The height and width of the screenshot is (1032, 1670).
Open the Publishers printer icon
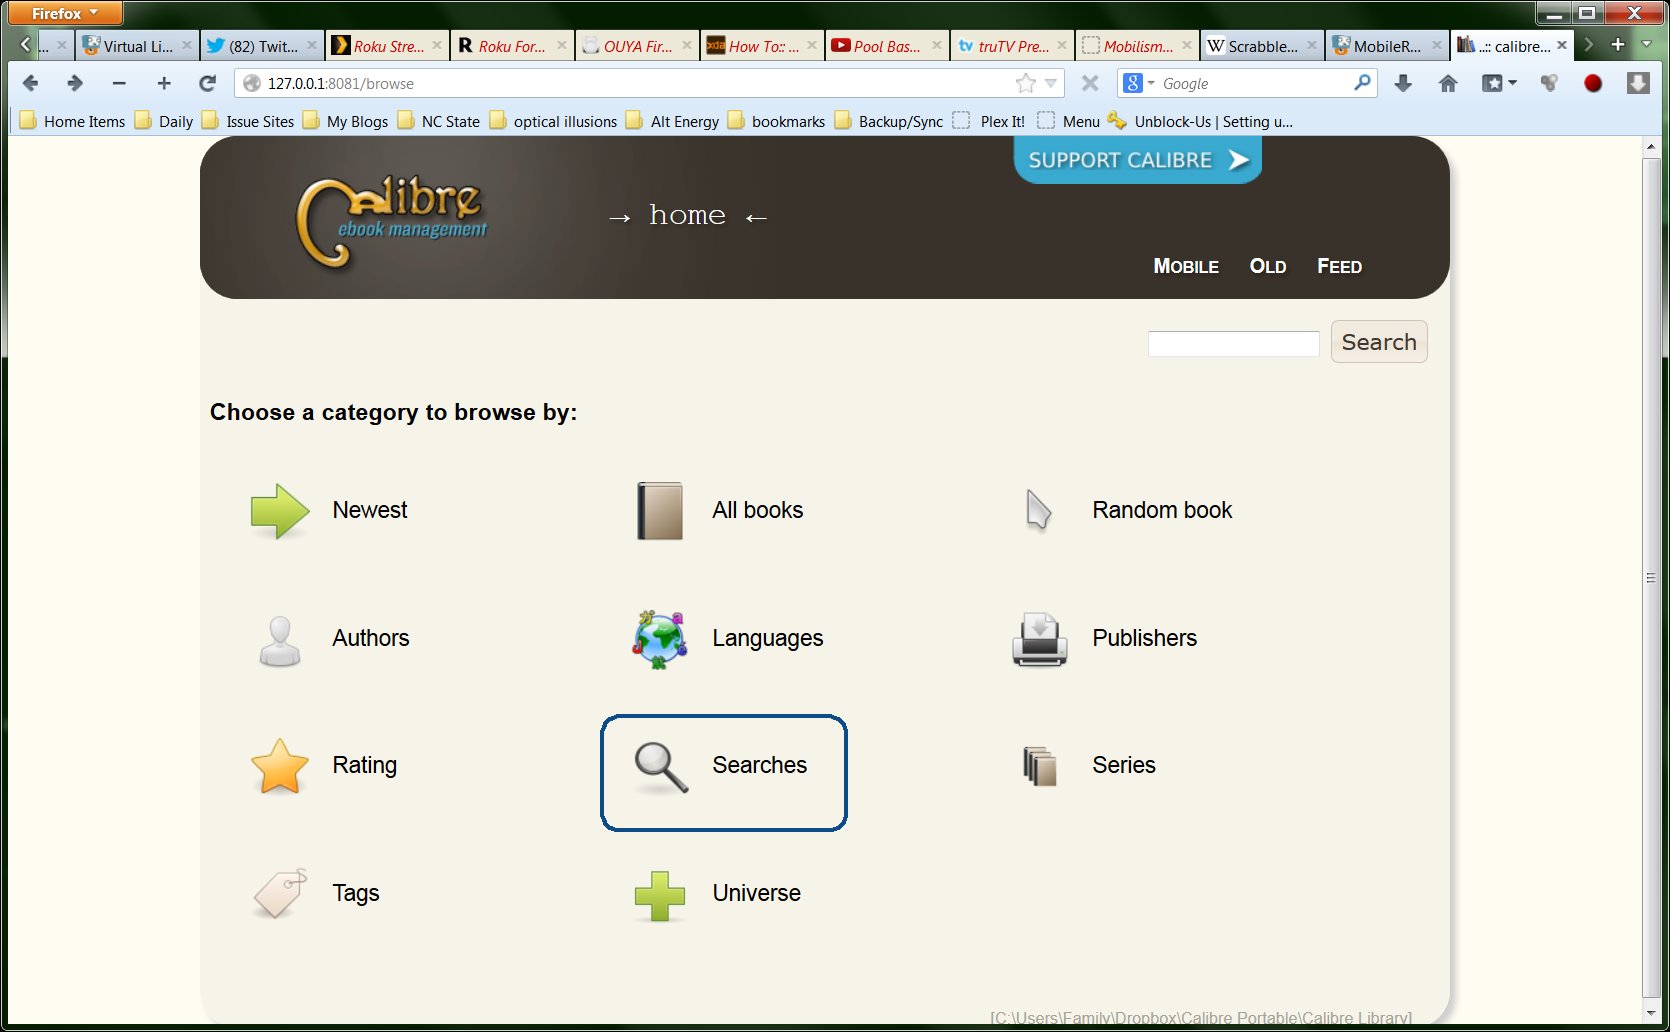pyautogui.click(x=1040, y=640)
